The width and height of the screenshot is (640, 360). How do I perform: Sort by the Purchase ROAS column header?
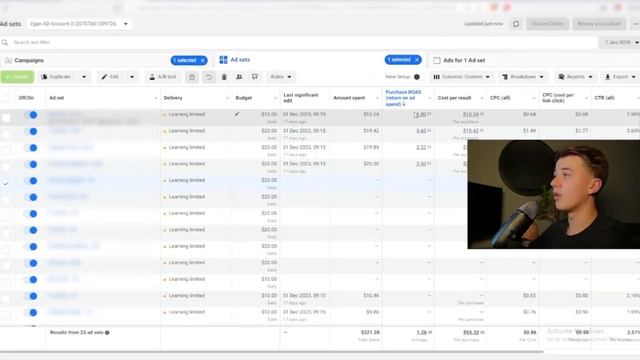click(x=403, y=98)
